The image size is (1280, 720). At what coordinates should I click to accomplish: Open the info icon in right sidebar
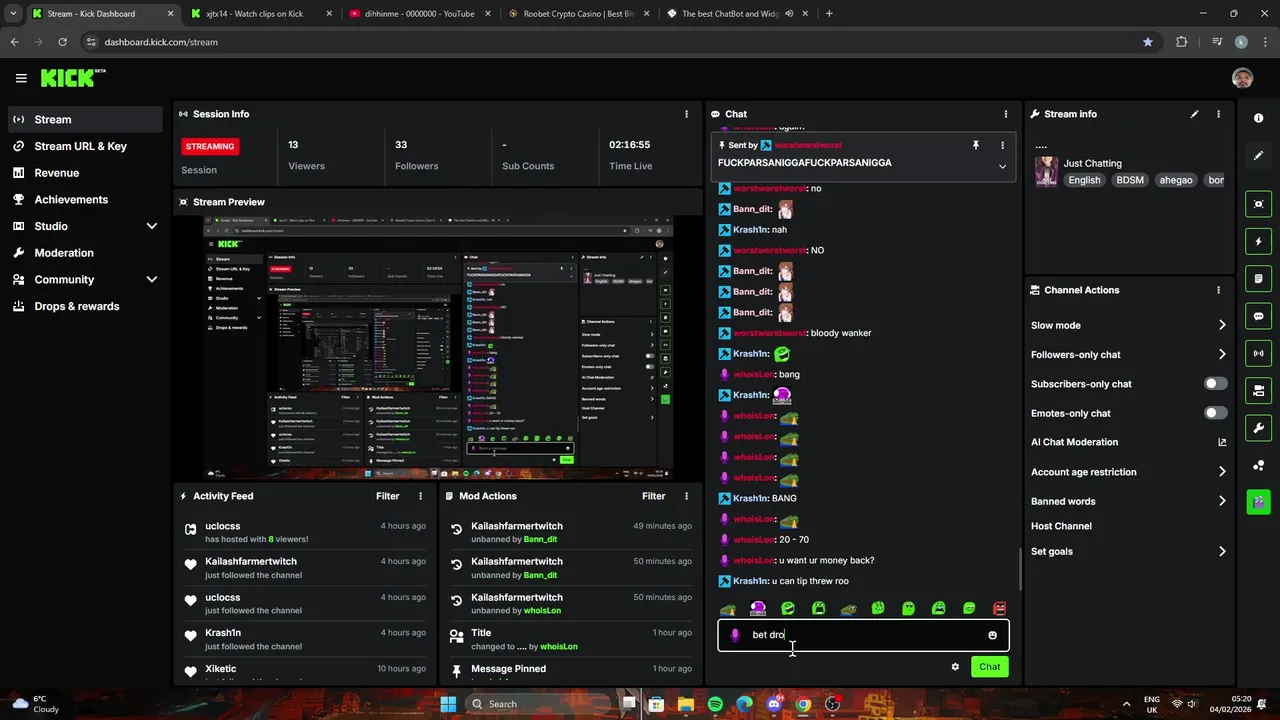[x=1258, y=118]
